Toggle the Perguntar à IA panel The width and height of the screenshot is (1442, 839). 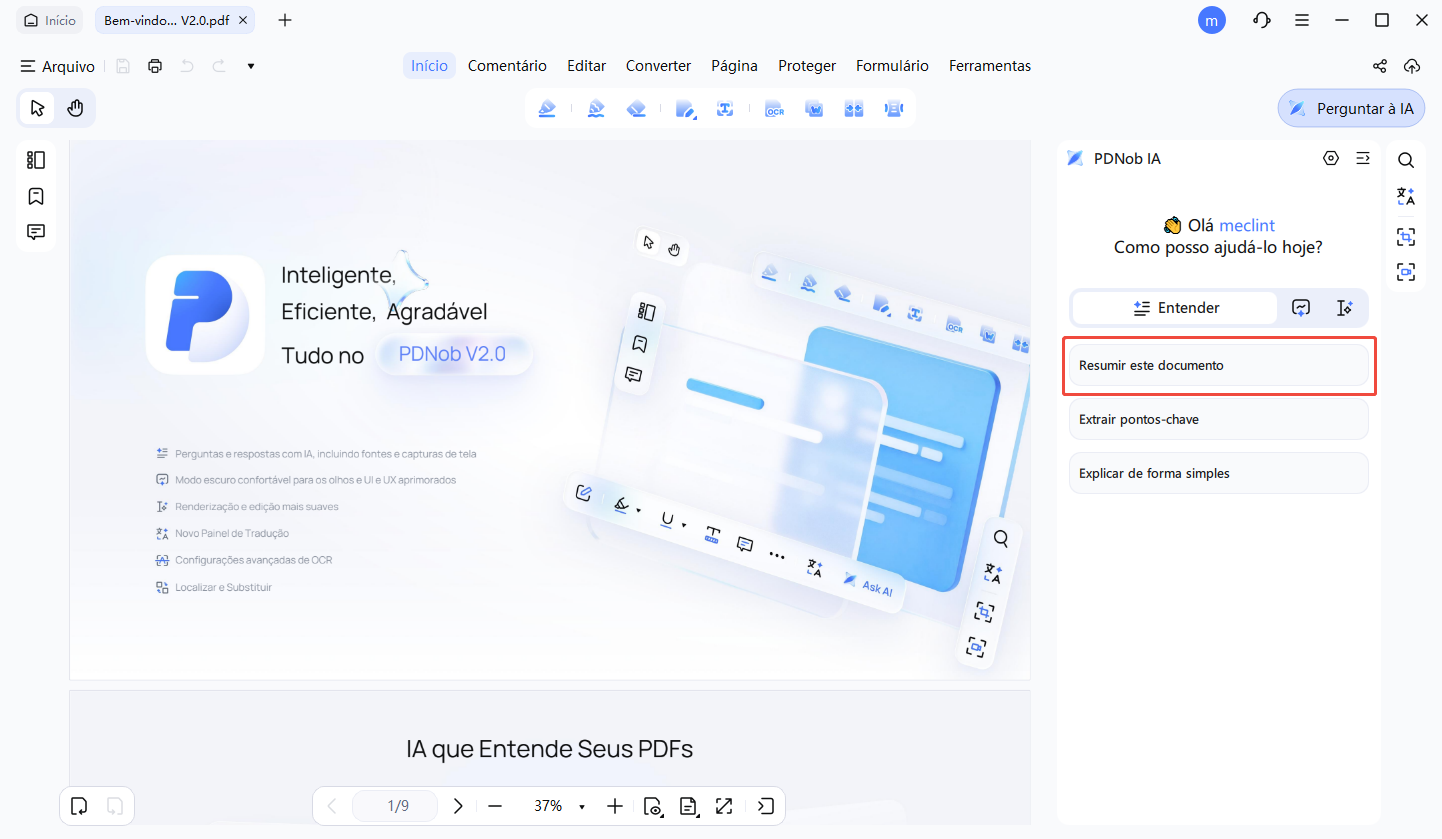tap(1351, 108)
